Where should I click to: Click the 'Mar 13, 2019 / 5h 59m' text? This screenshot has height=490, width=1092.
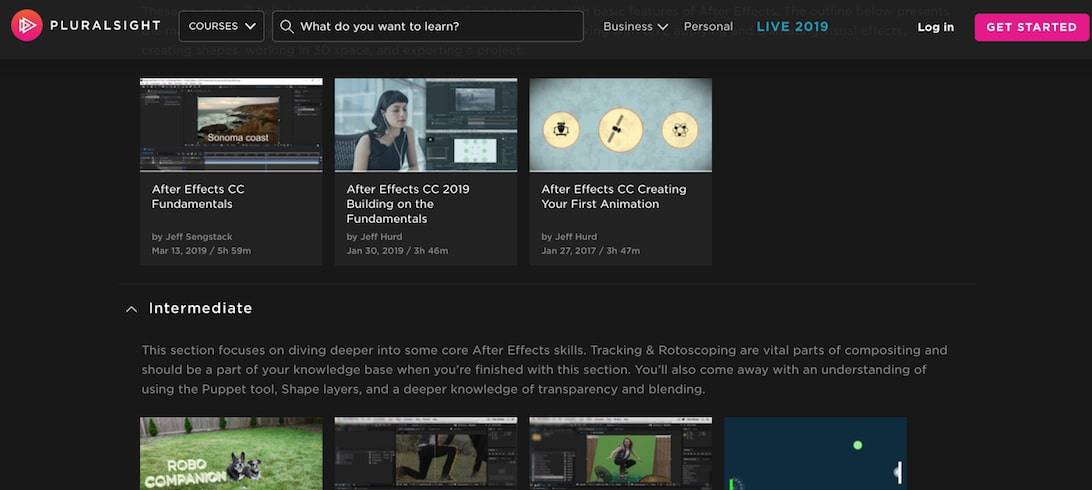(201, 251)
